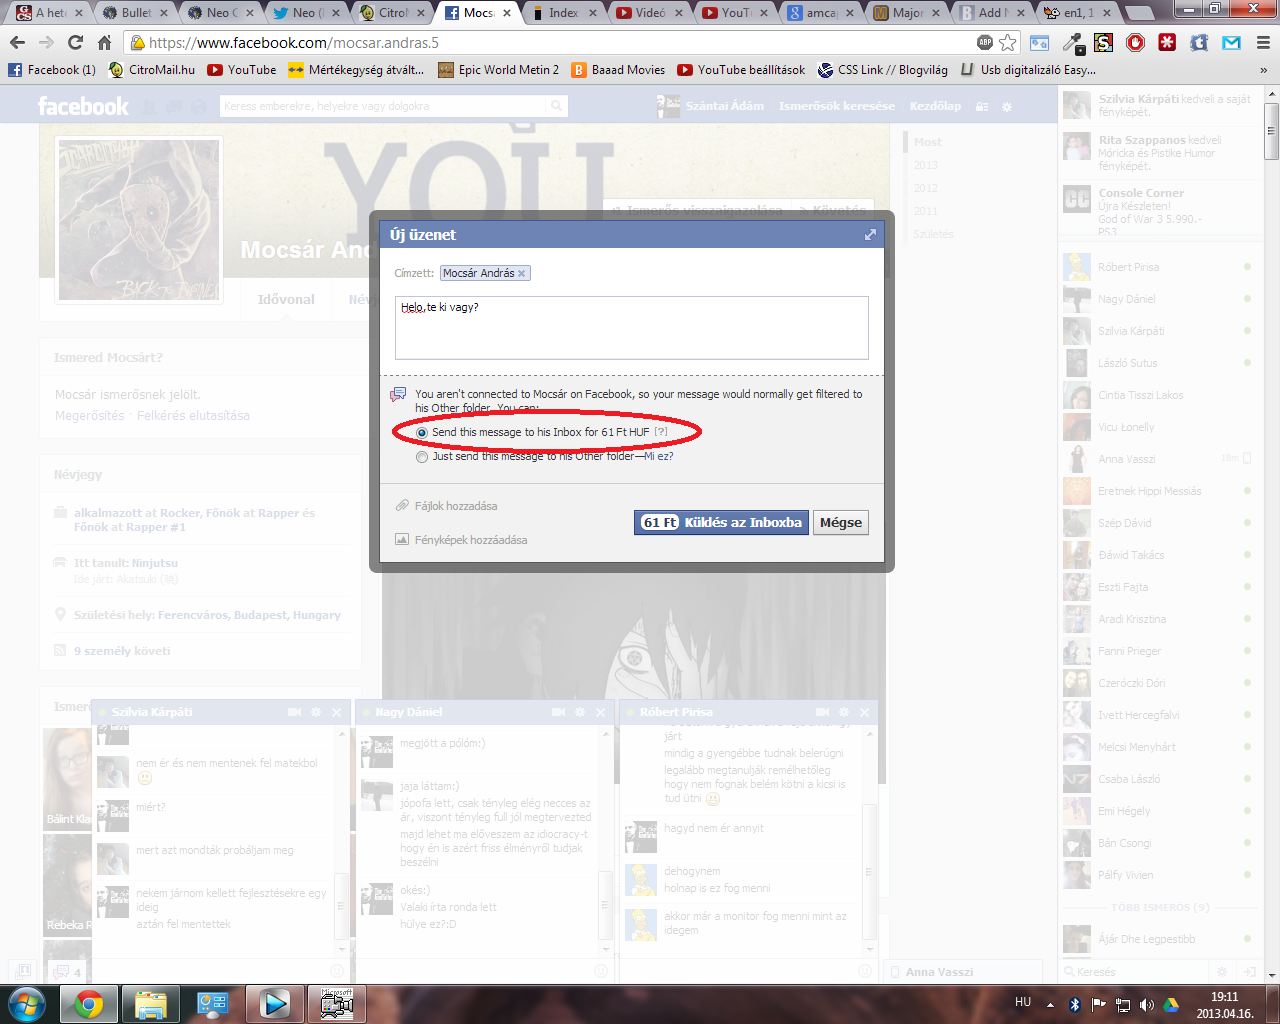The width and height of the screenshot is (1280, 1024).
Task: Open the privacy shortcuts icon in Facebook header
Action: coord(982,106)
